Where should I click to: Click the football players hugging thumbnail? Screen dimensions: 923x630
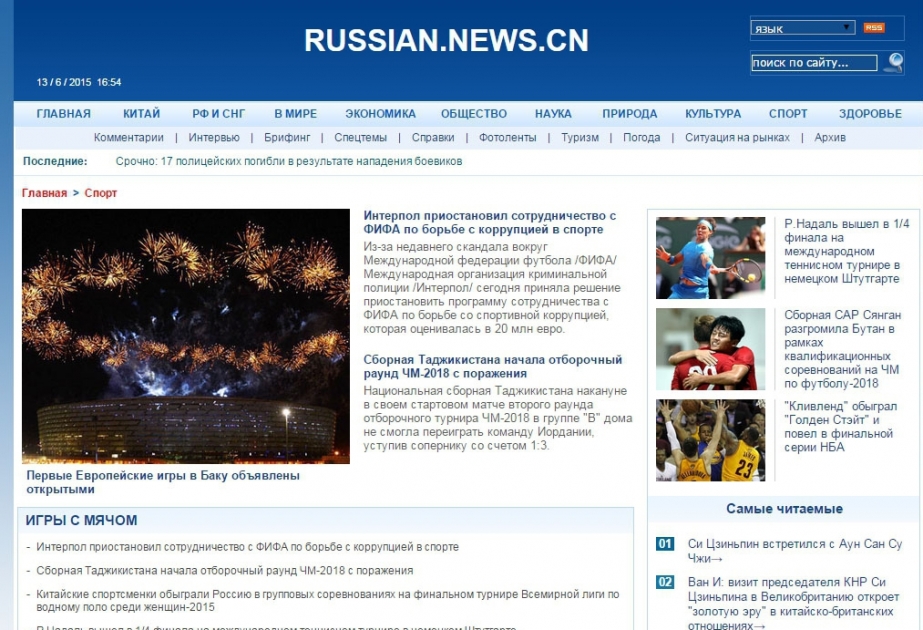(710, 349)
